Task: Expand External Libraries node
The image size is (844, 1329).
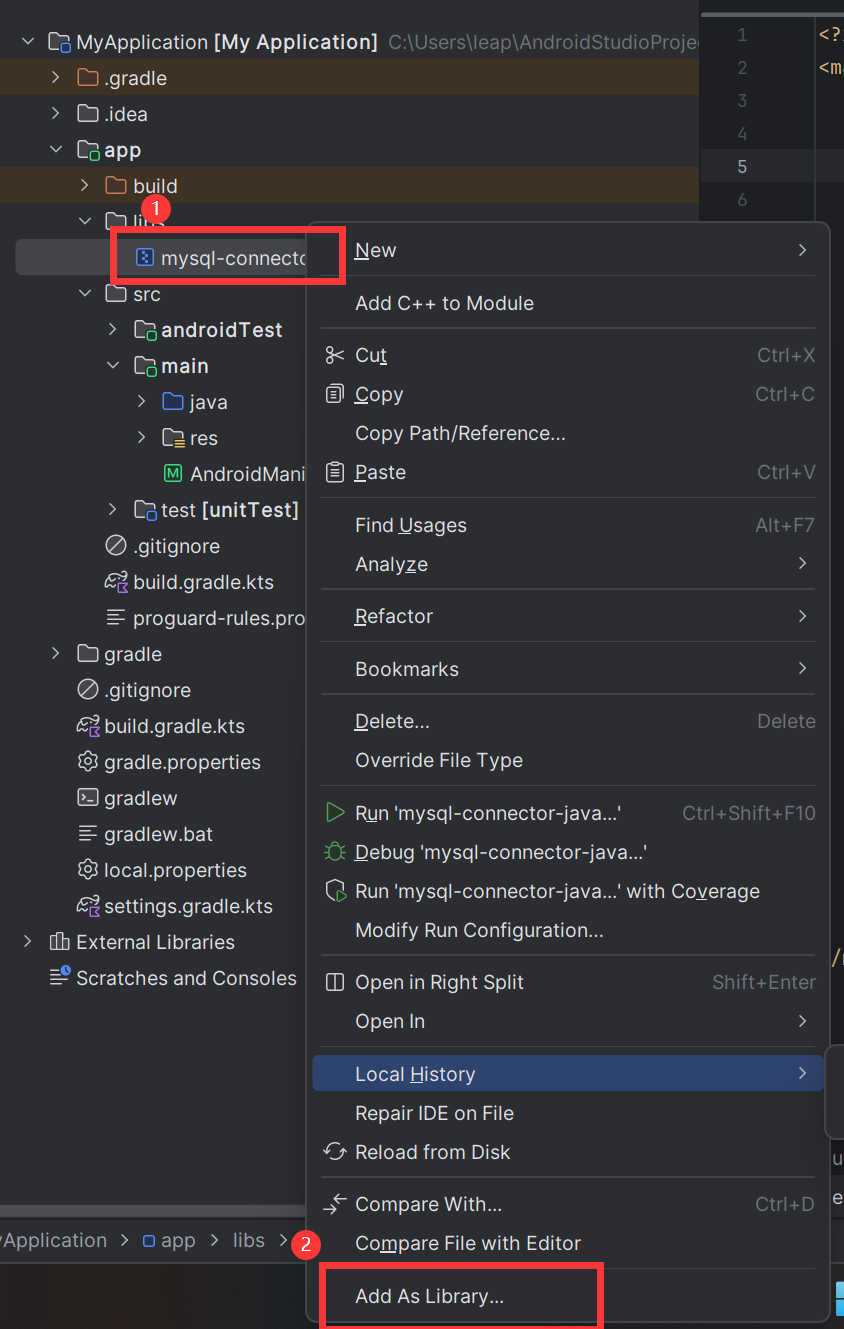Action: (x=28, y=942)
